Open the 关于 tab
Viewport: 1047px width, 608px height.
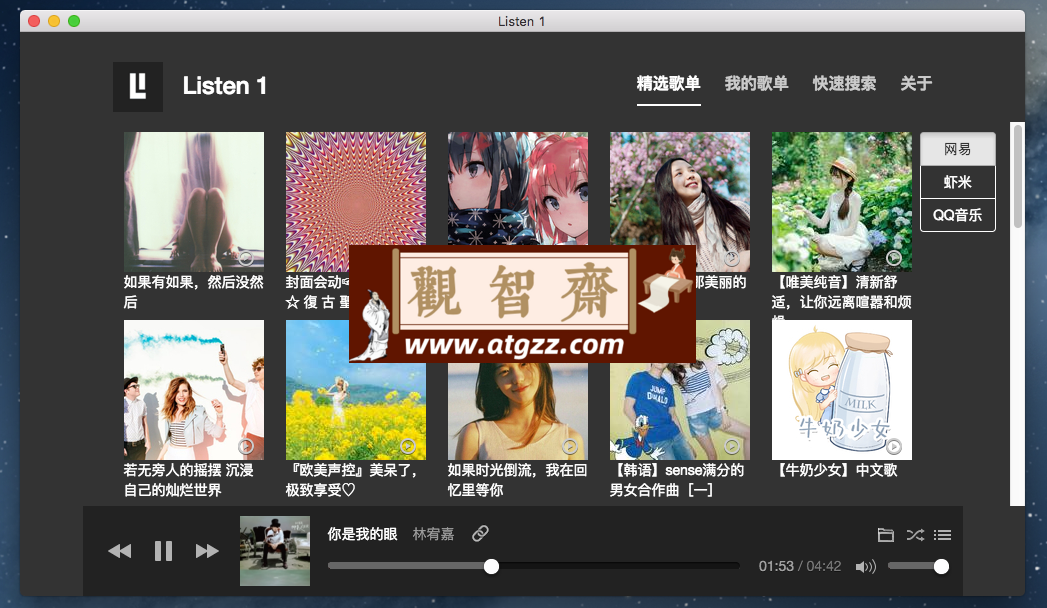click(916, 83)
